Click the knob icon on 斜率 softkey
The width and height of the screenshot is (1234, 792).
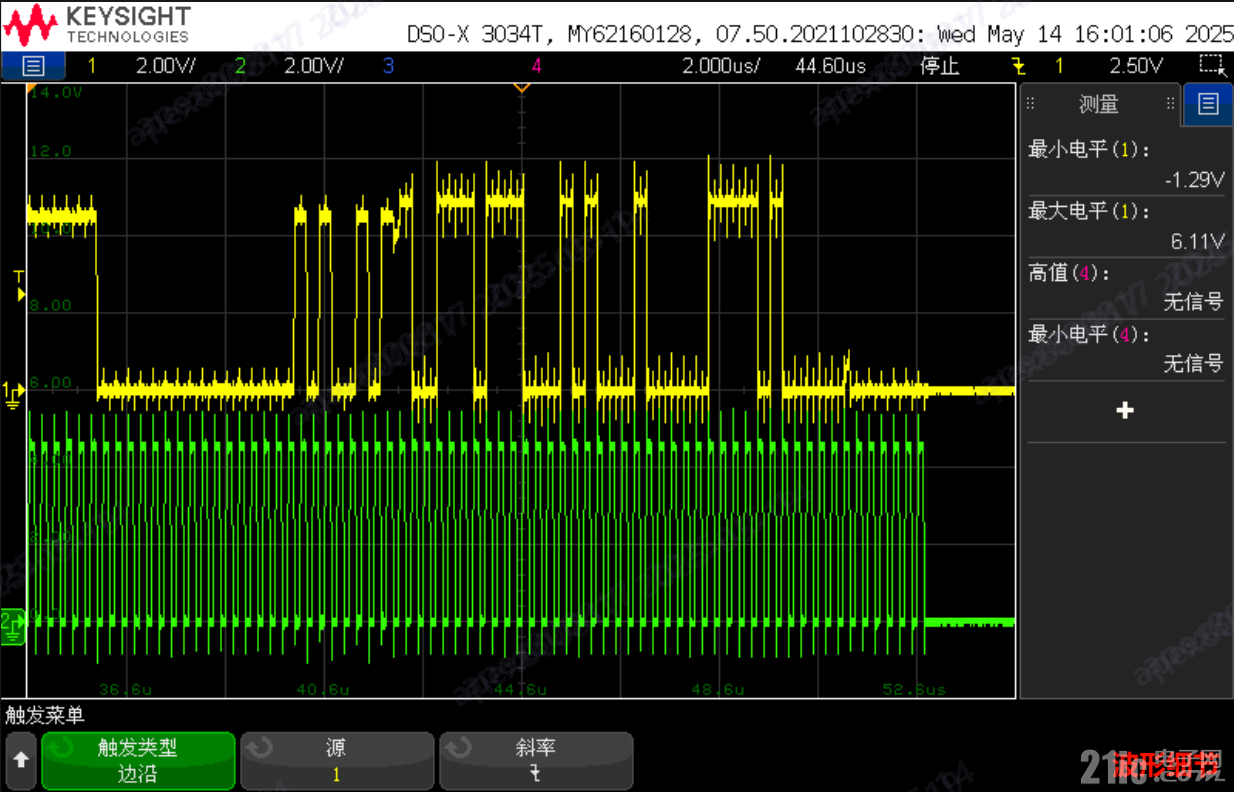(458, 747)
